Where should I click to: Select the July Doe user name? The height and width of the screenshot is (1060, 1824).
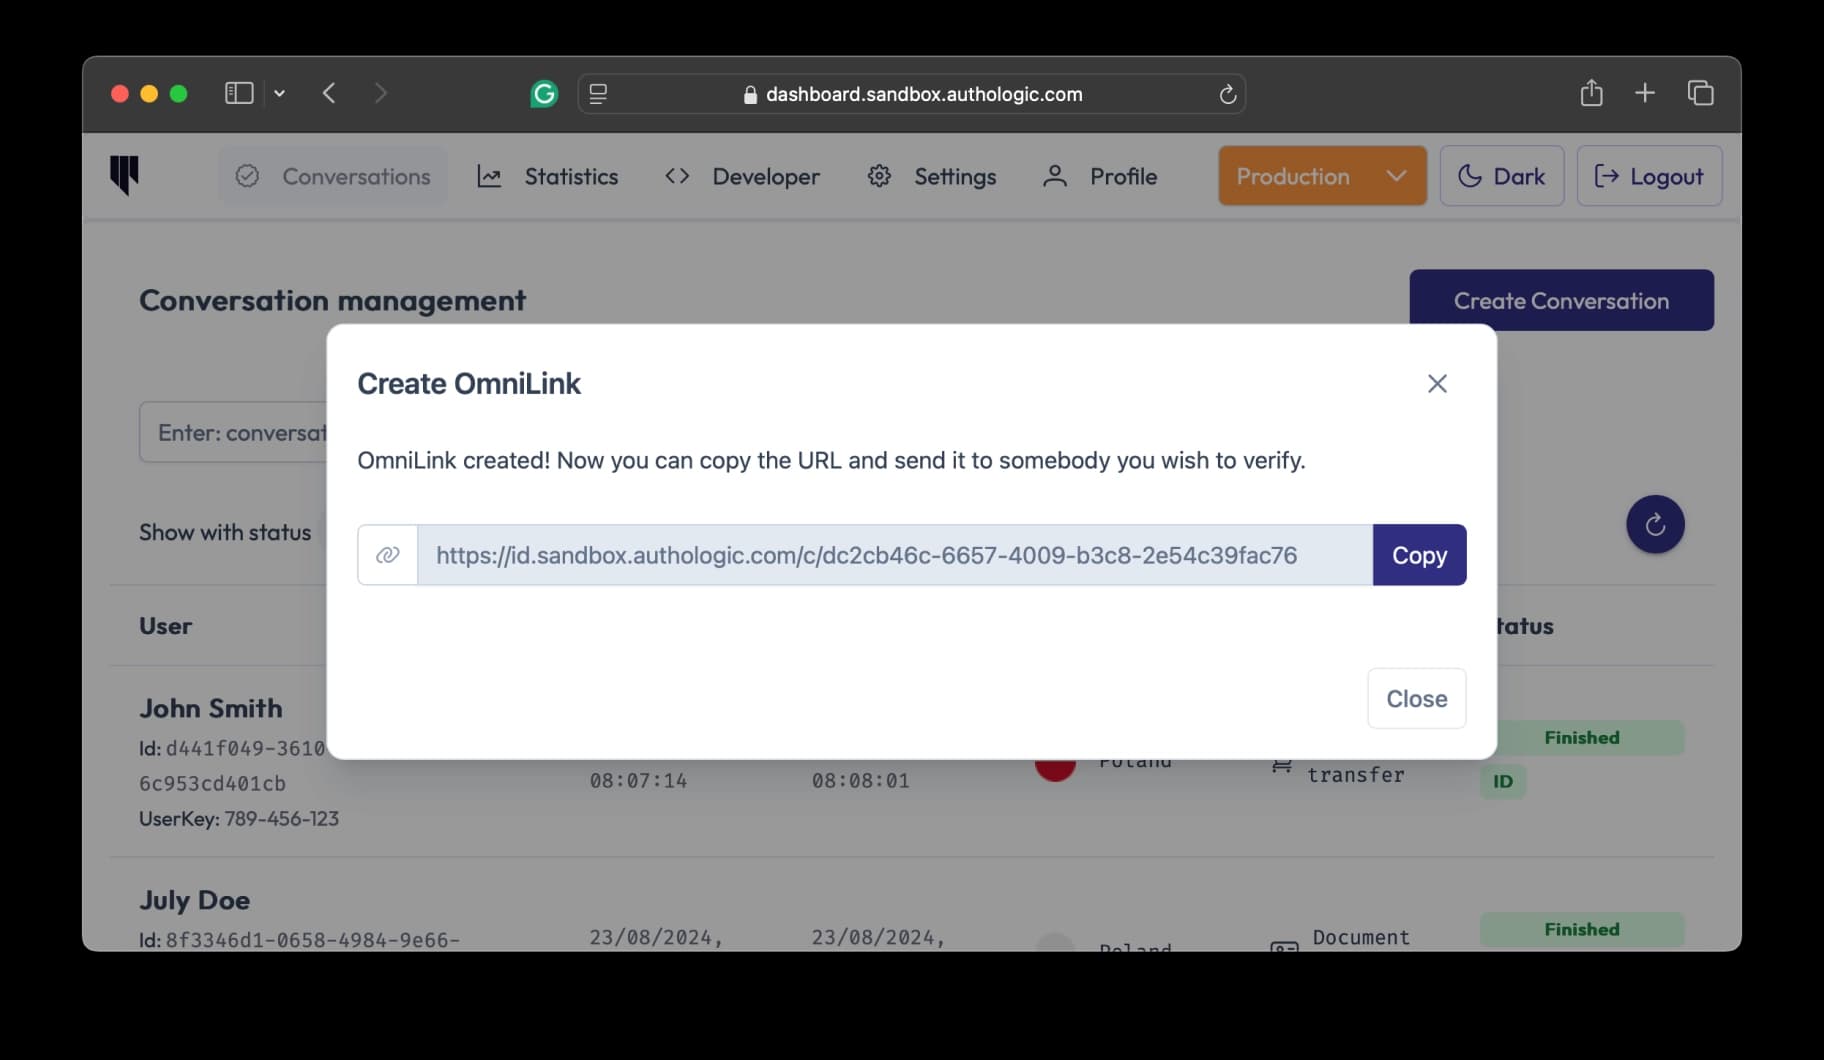pyautogui.click(x=194, y=900)
